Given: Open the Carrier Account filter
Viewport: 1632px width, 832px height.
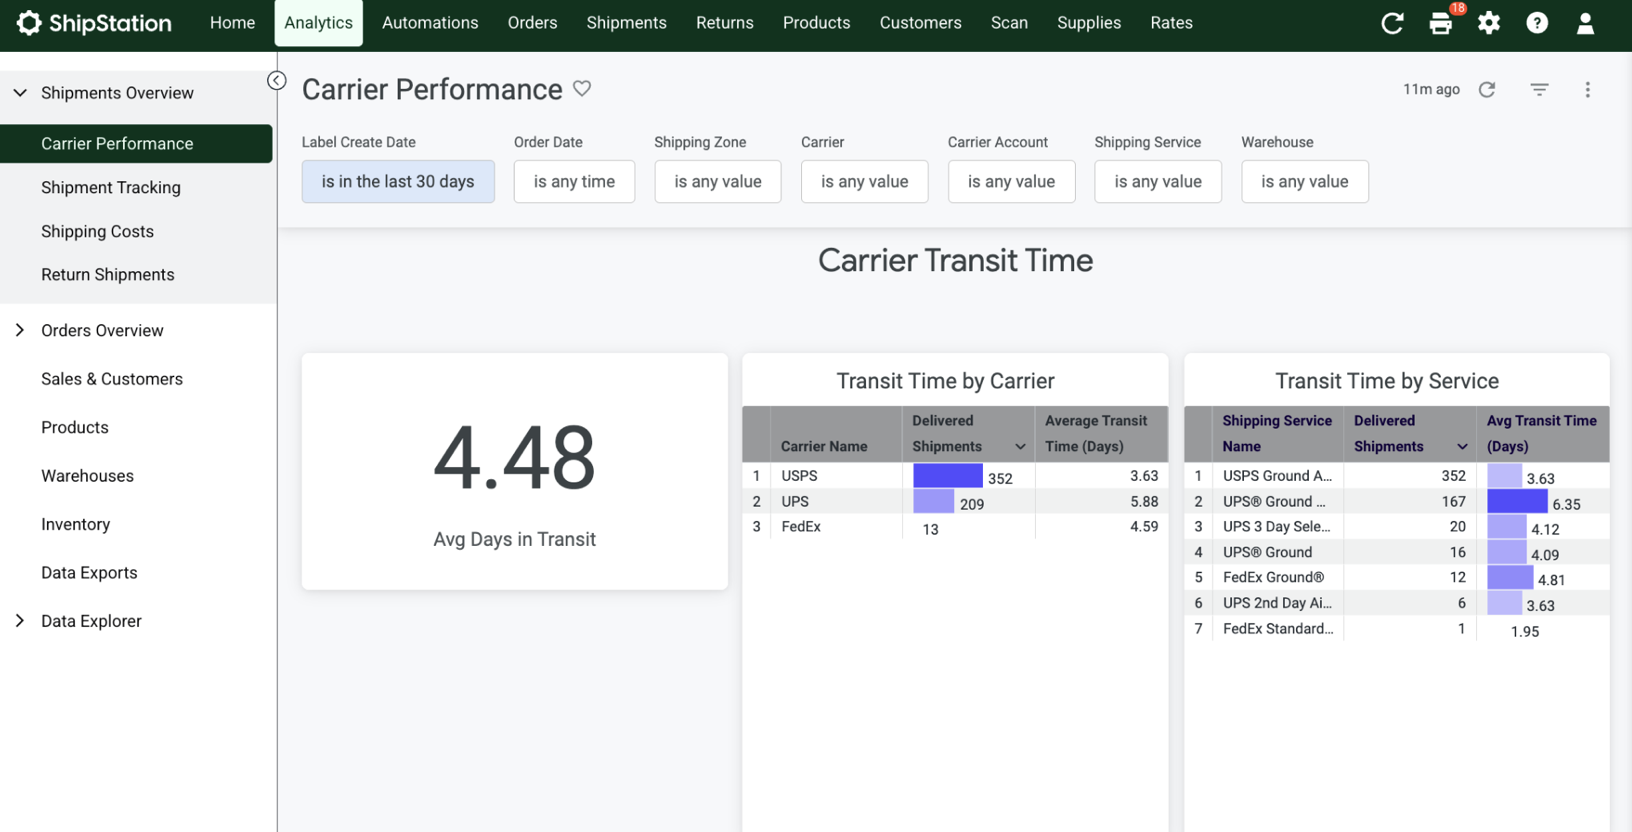Looking at the screenshot, I should [x=1011, y=181].
